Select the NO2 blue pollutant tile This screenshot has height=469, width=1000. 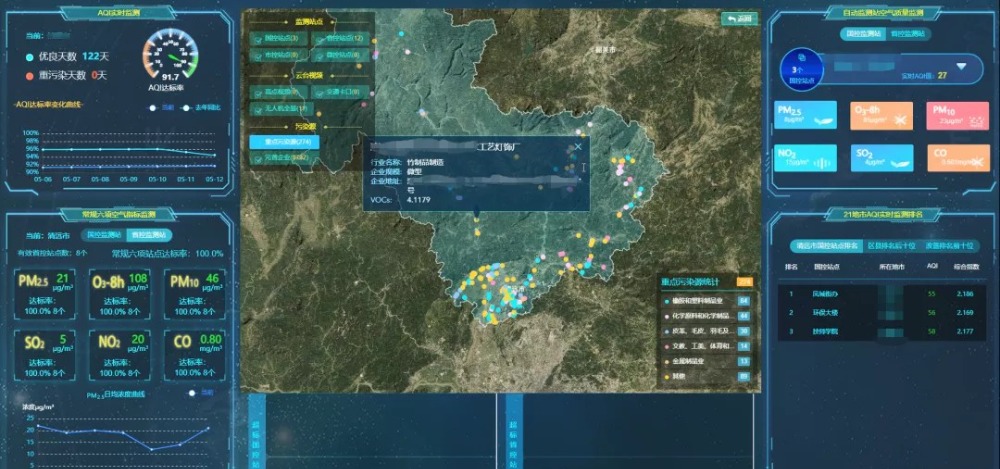tap(806, 158)
